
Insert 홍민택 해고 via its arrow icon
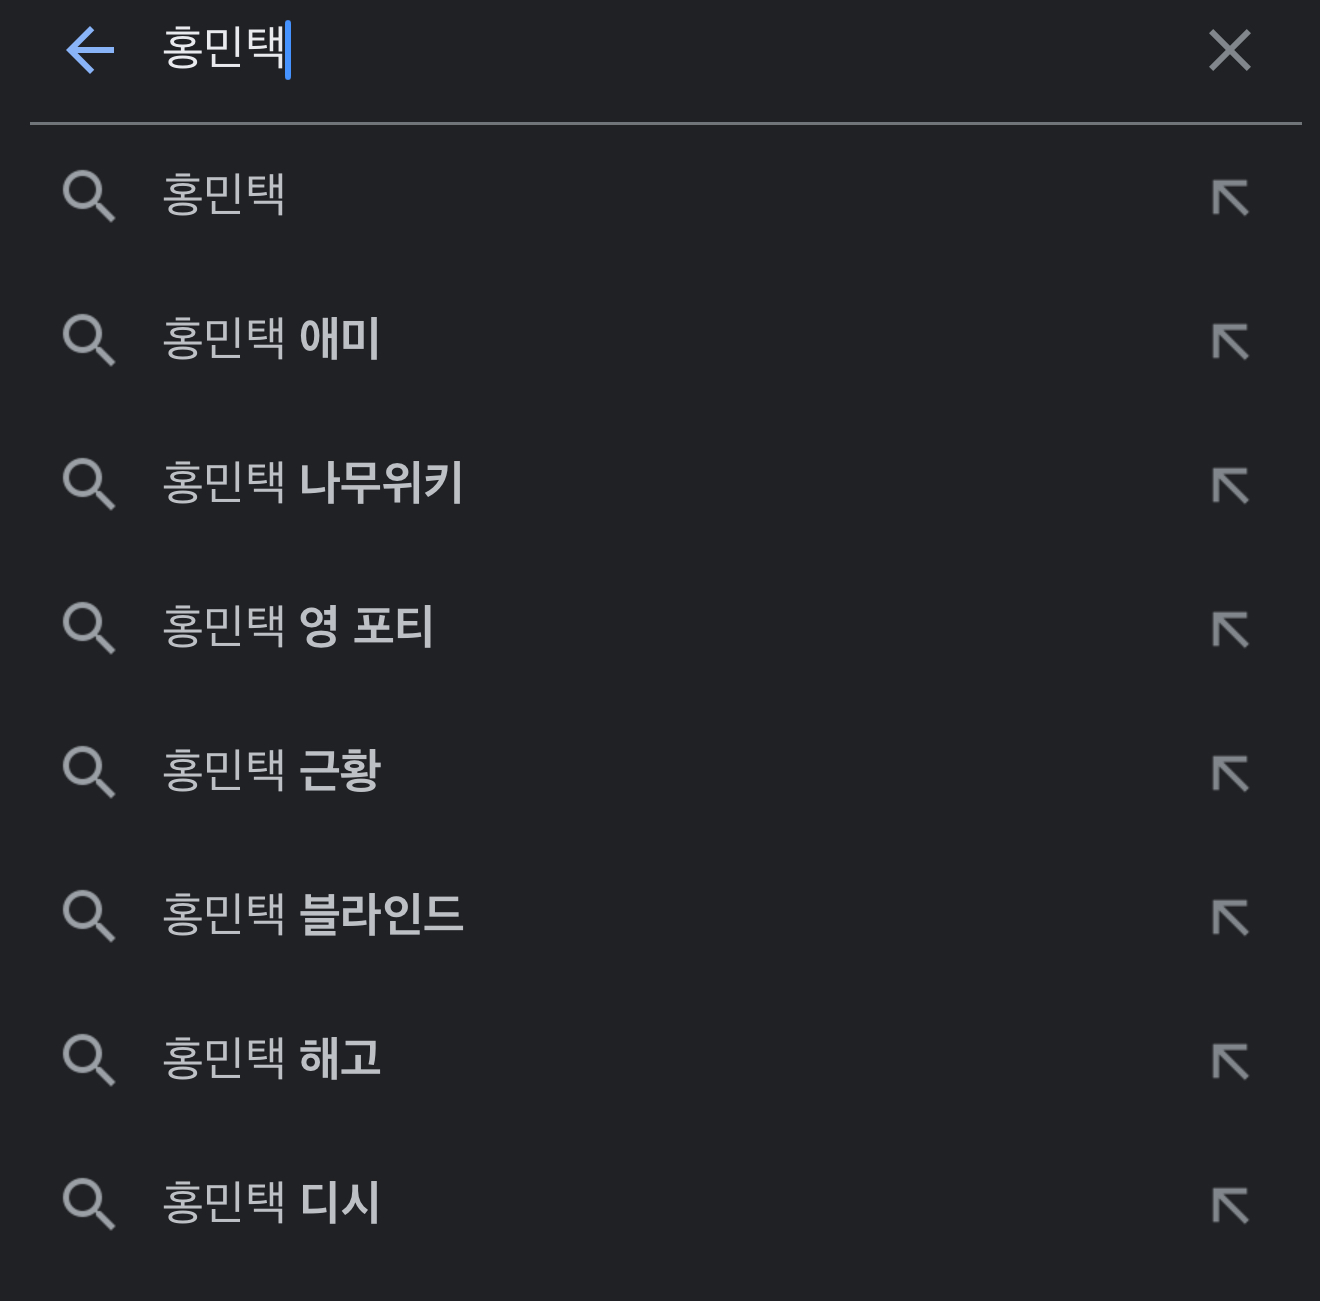point(1230,1061)
